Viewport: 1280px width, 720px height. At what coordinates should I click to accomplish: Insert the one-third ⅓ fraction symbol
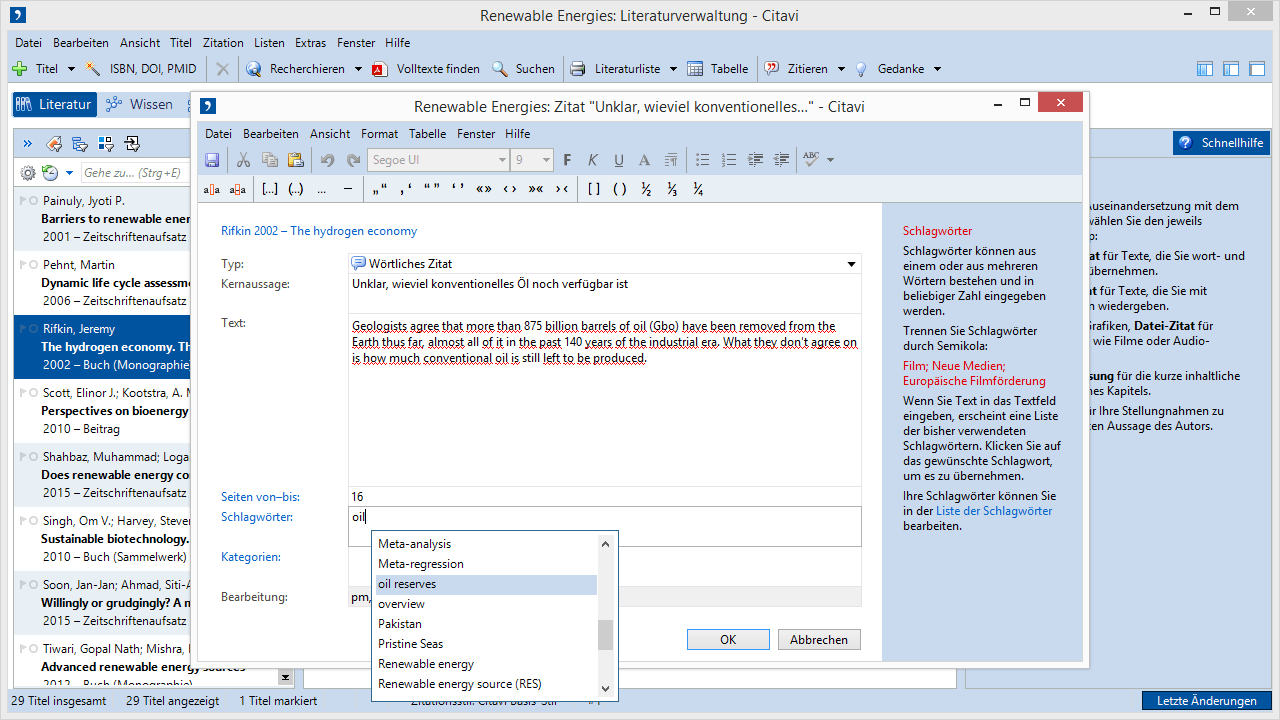pos(672,189)
